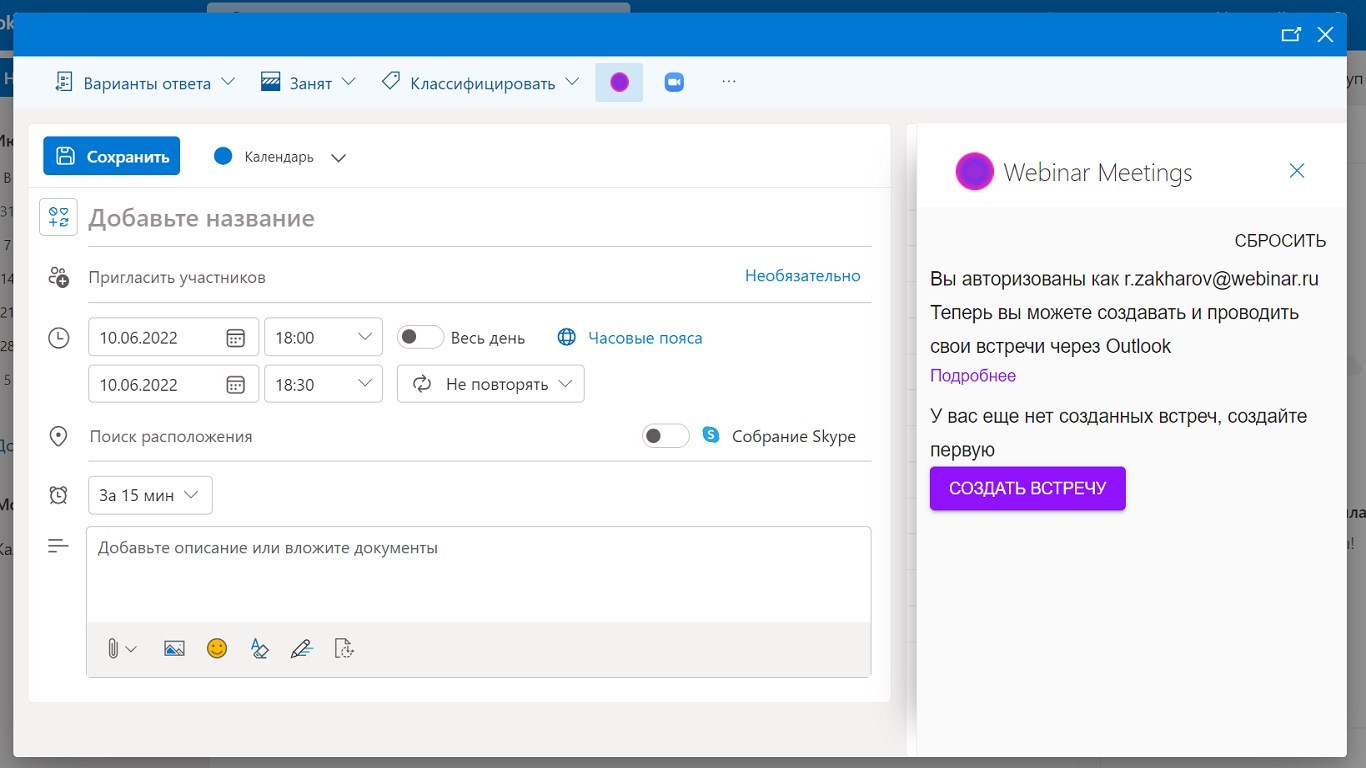Open the Варианты ответа dropdown
The image size is (1366, 768).
[x=145, y=83]
